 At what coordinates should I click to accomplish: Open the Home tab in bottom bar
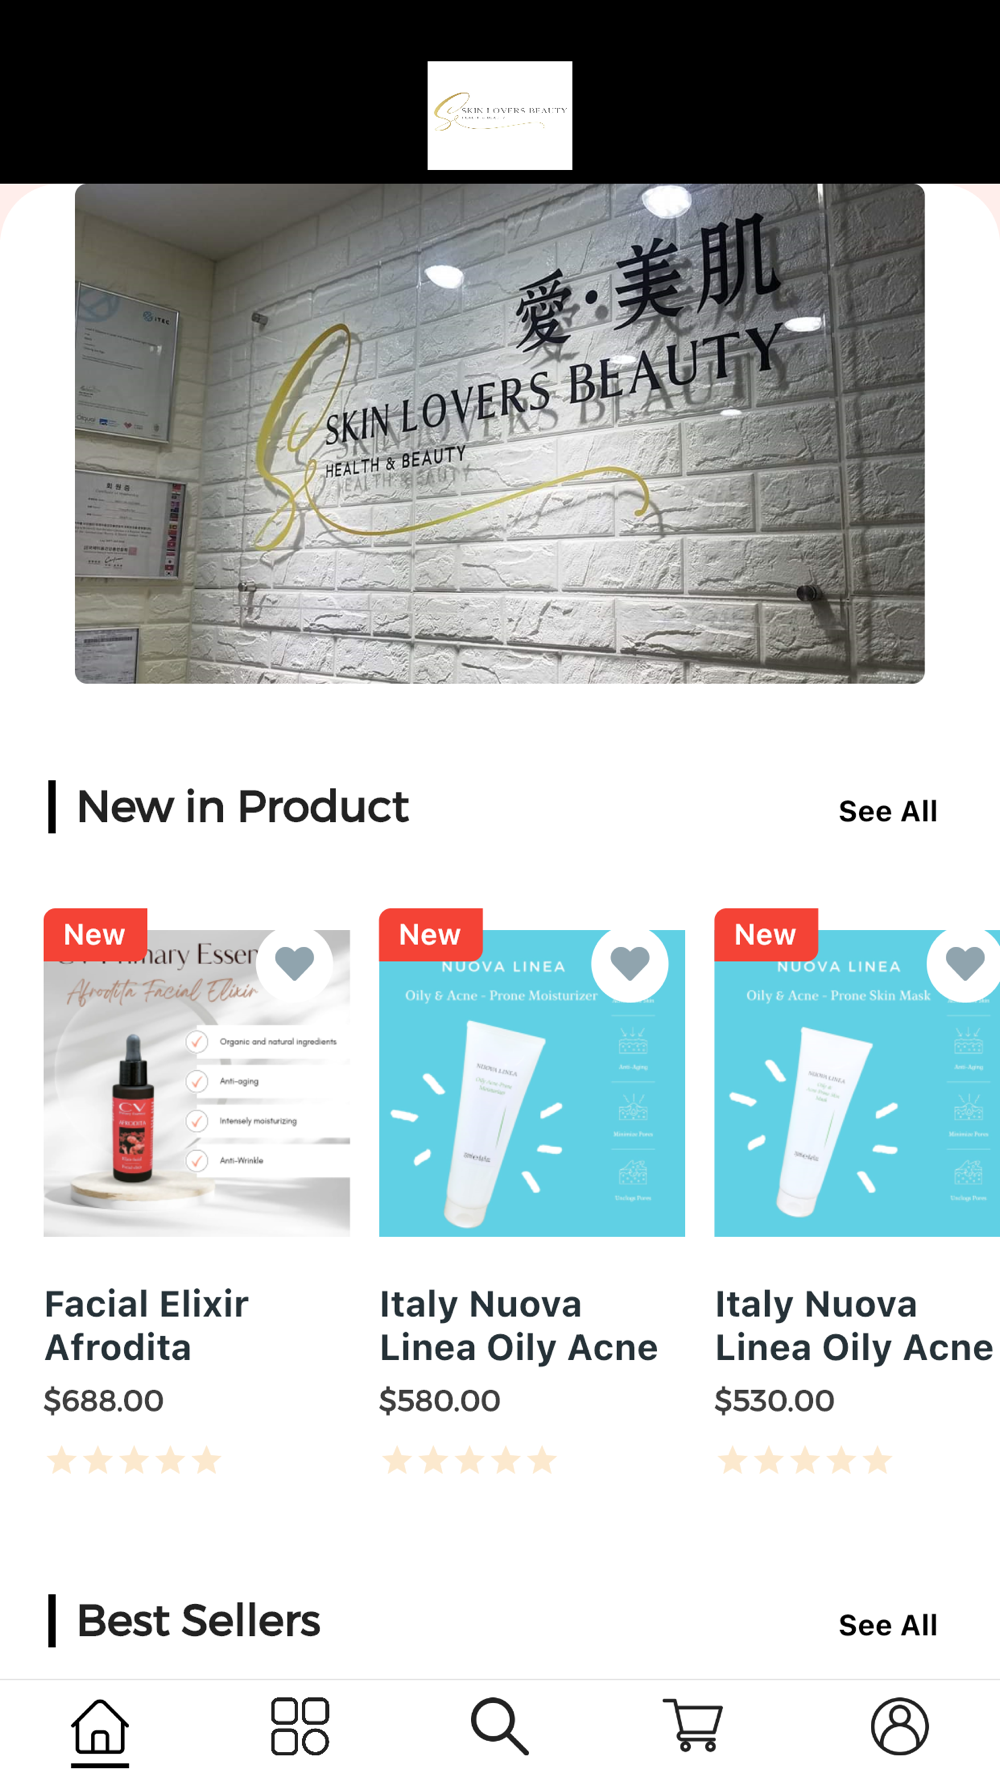click(x=100, y=1727)
